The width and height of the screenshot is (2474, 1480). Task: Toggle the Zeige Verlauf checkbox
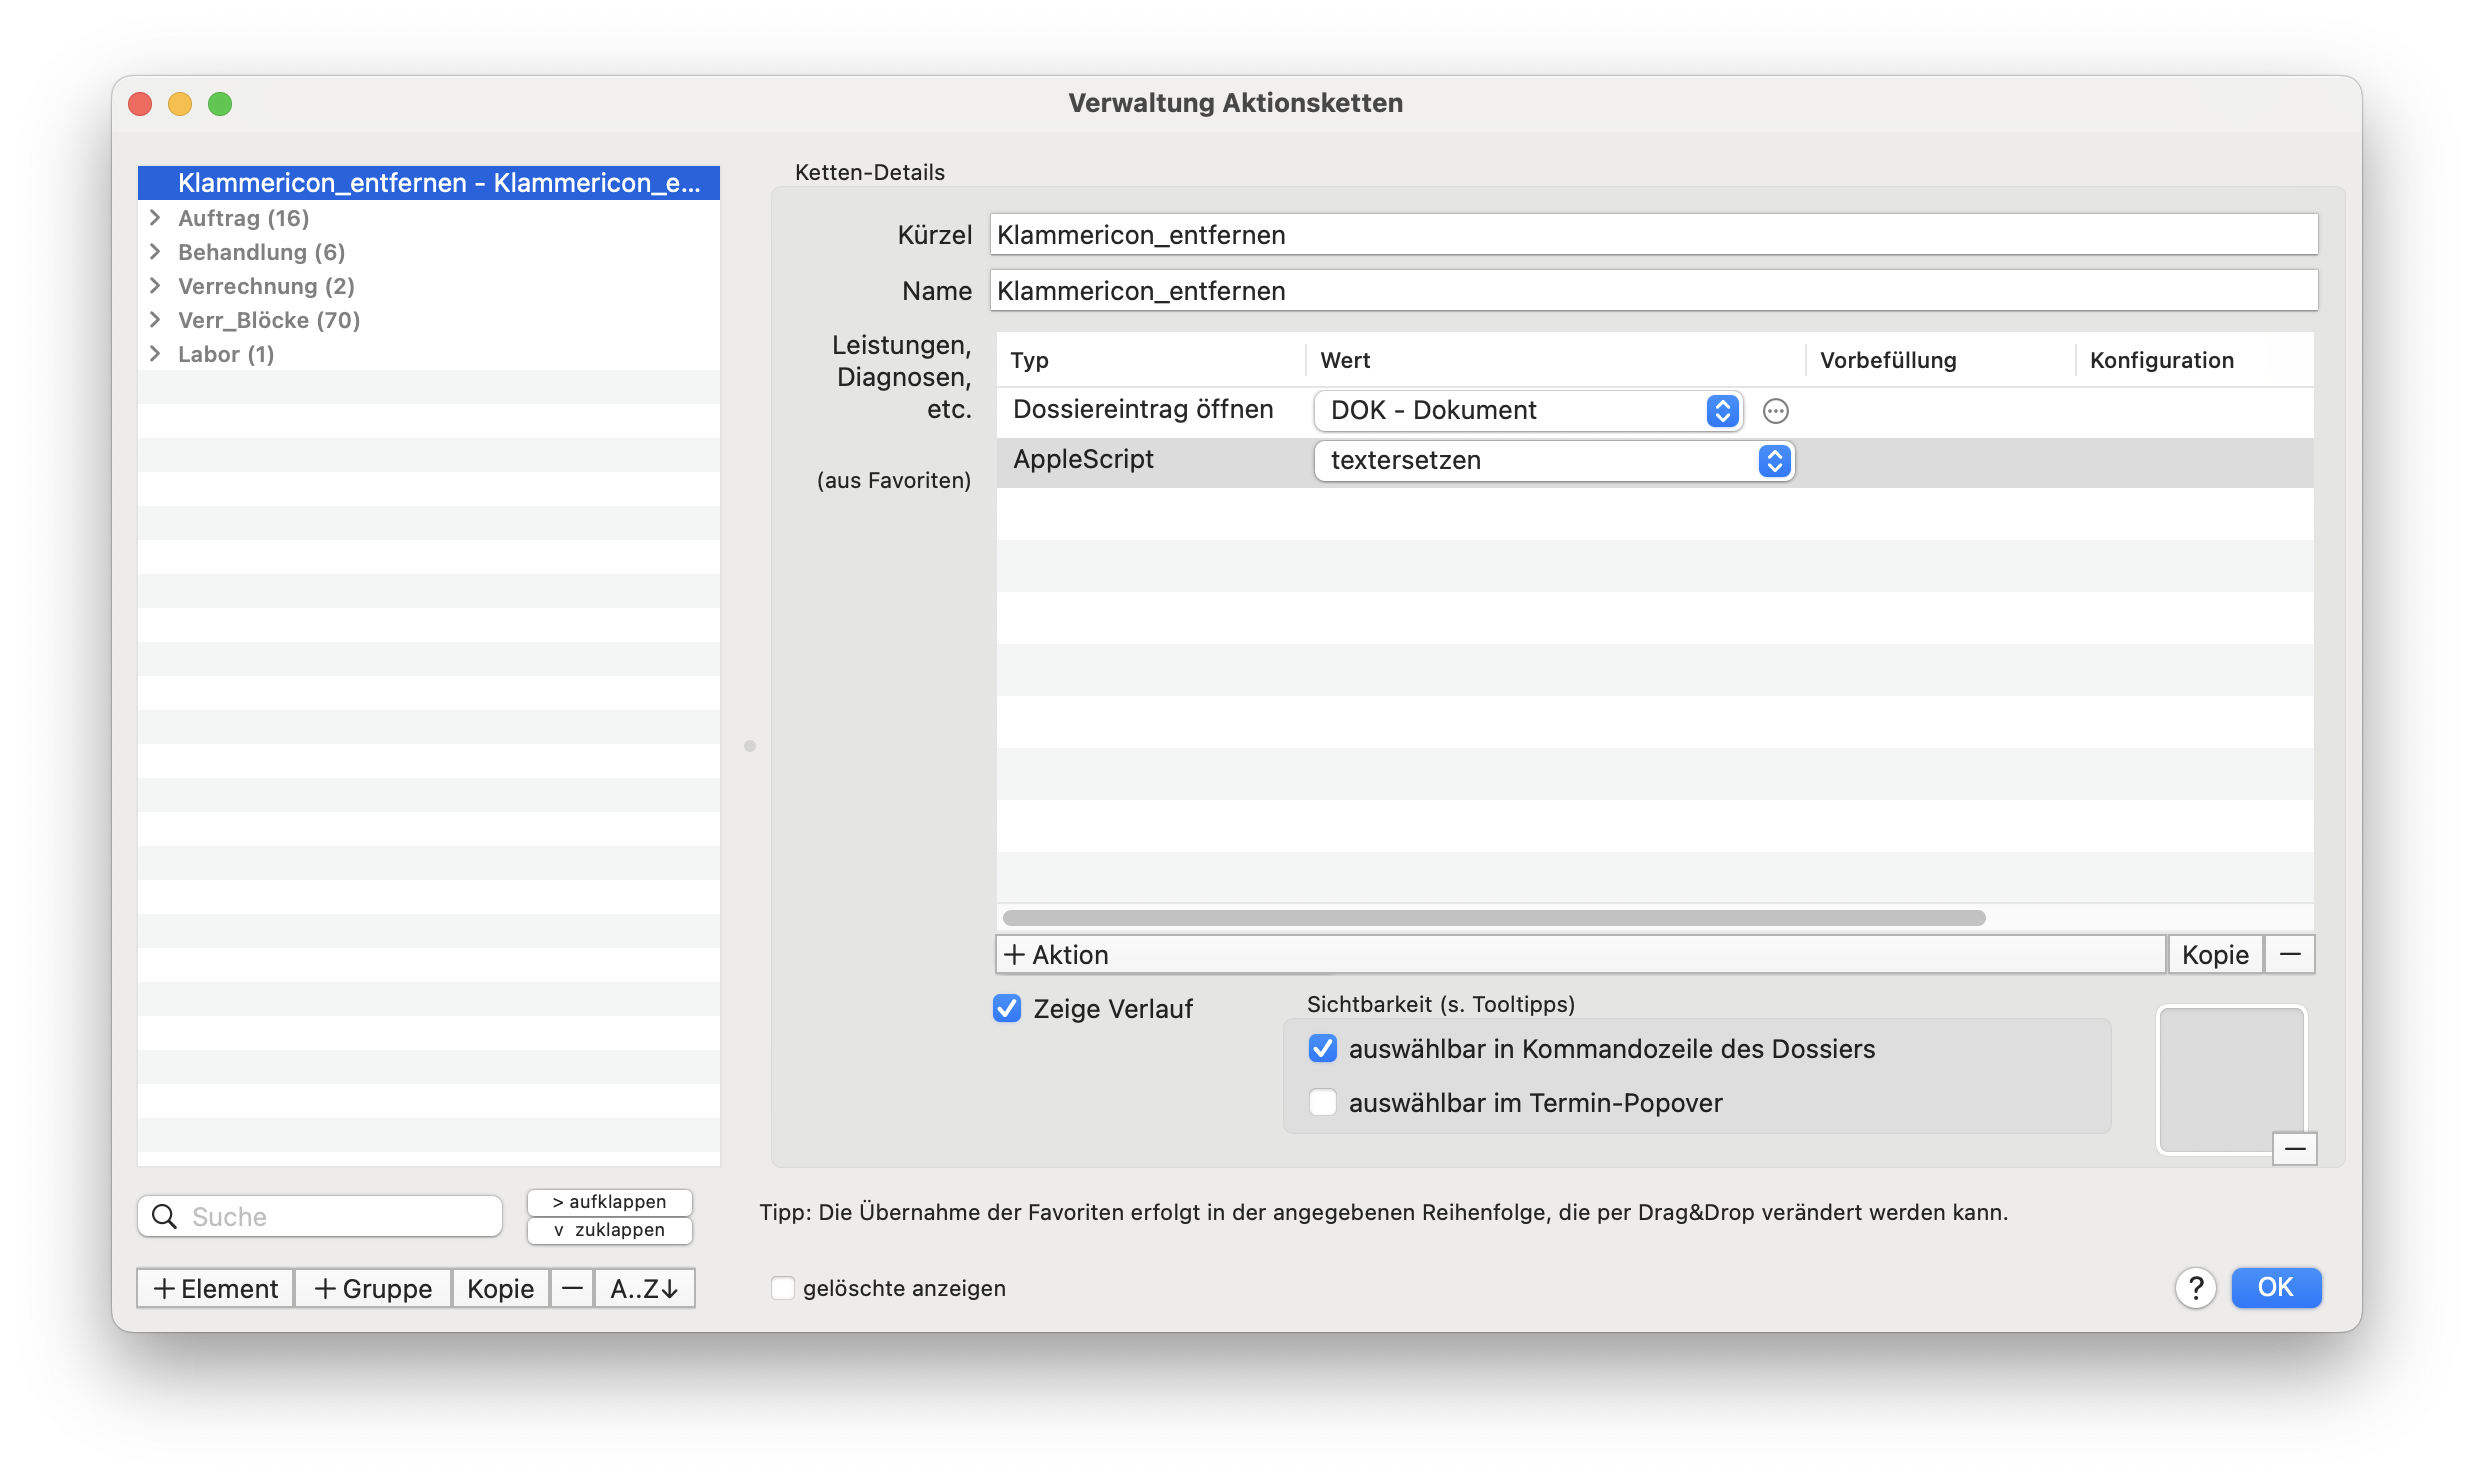coord(1007,1008)
